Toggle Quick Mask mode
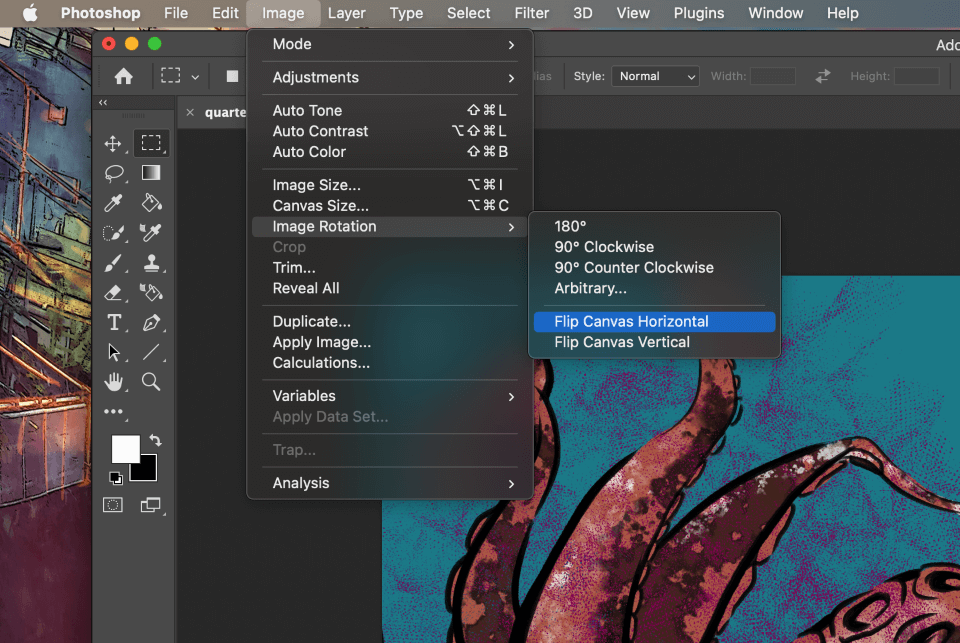Image resolution: width=960 pixels, height=643 pixels. (113, 505)
